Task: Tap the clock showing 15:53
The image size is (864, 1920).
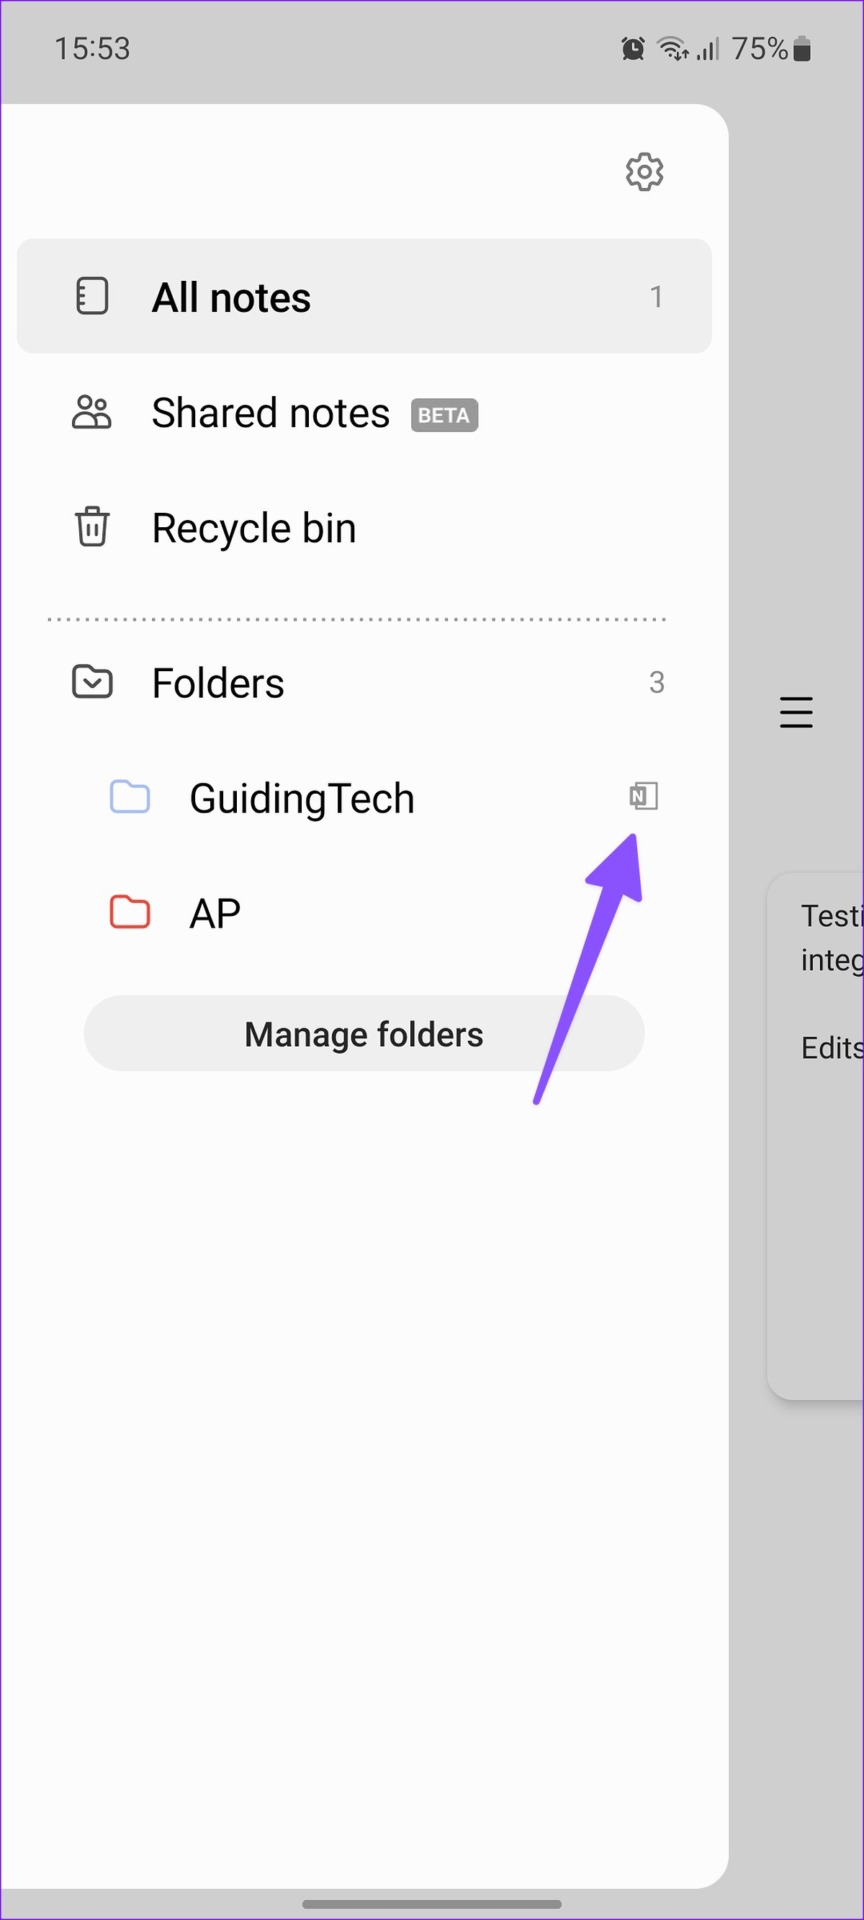Action: [x=92, y=48]
